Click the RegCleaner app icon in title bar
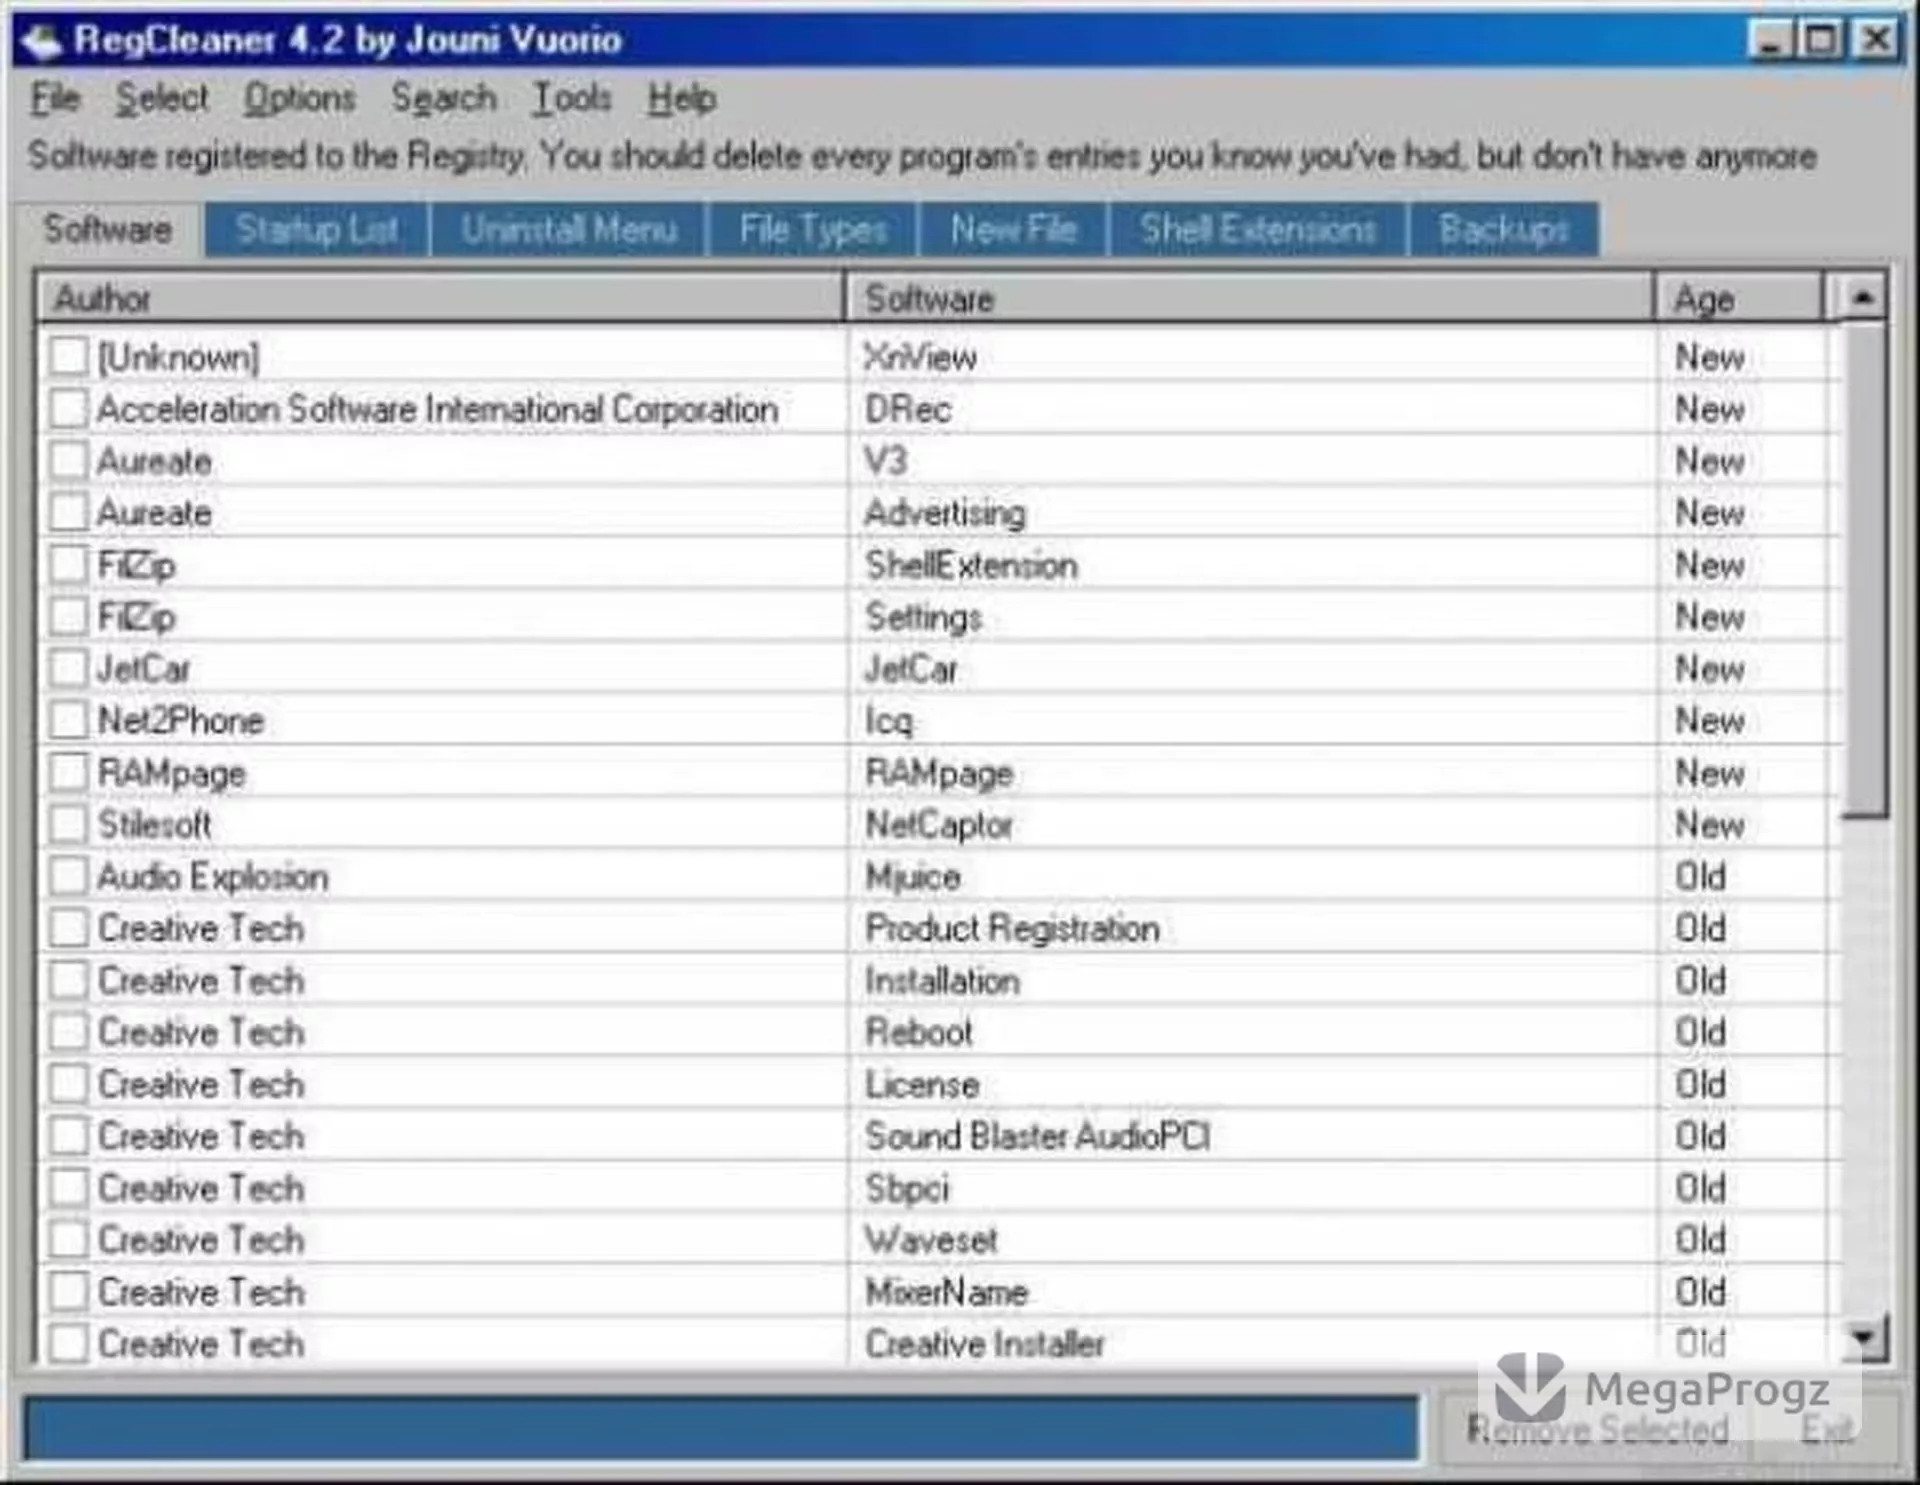The image size is (1920, 1485). coord(42,40)
